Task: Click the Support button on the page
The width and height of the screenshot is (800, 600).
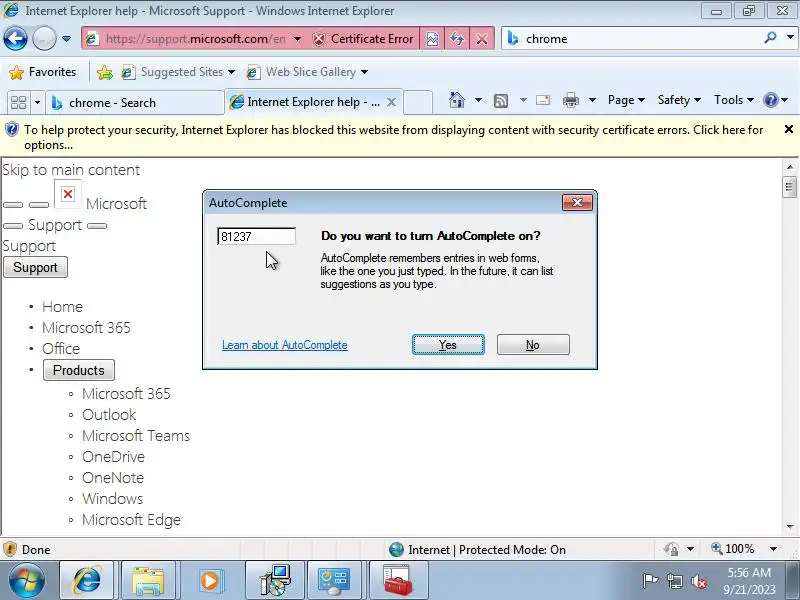Action: [x=35, y=267]
